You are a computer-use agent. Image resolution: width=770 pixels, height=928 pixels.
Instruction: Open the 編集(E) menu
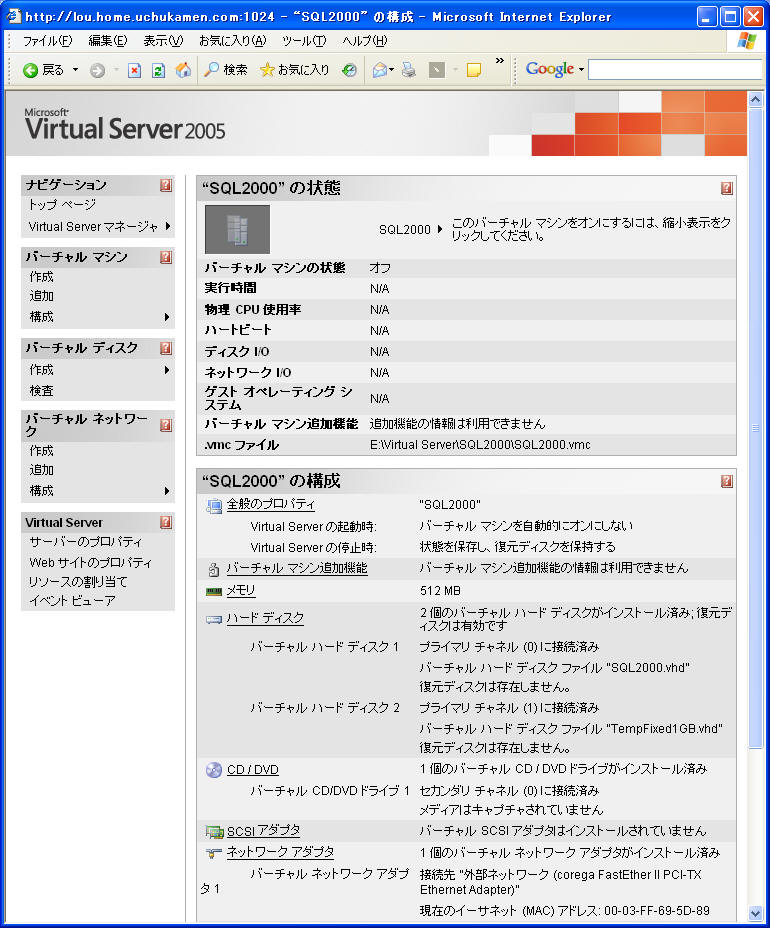(x=108, y=41)
